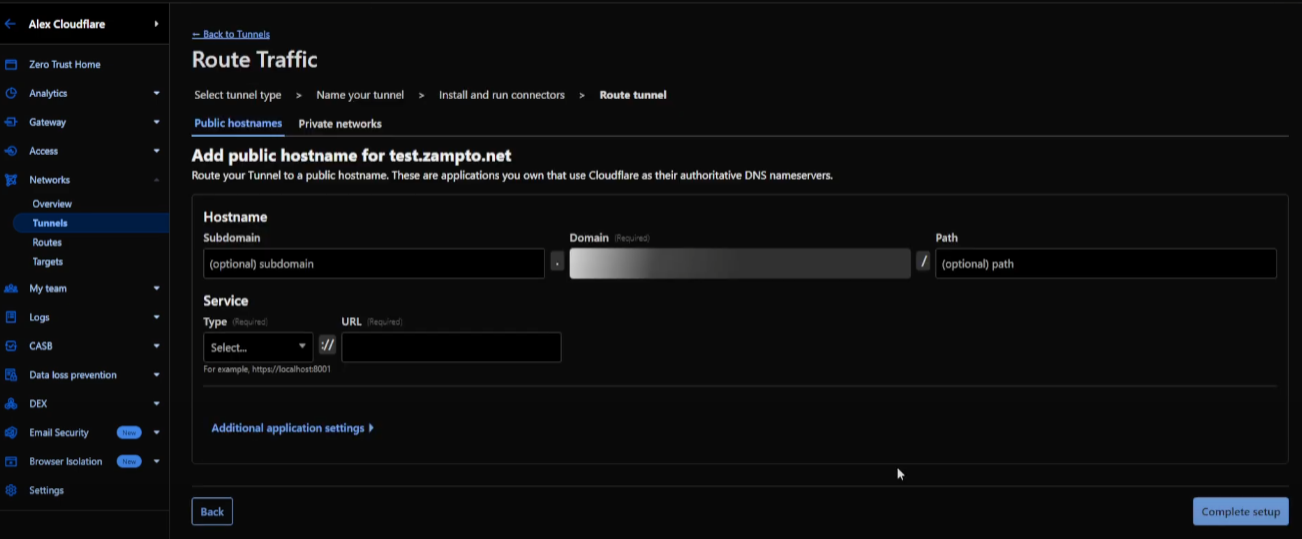Follow the Back to Tunnels link
Image resolution: width=1302 pixels, height=539 pixels.
pos(231,34)
